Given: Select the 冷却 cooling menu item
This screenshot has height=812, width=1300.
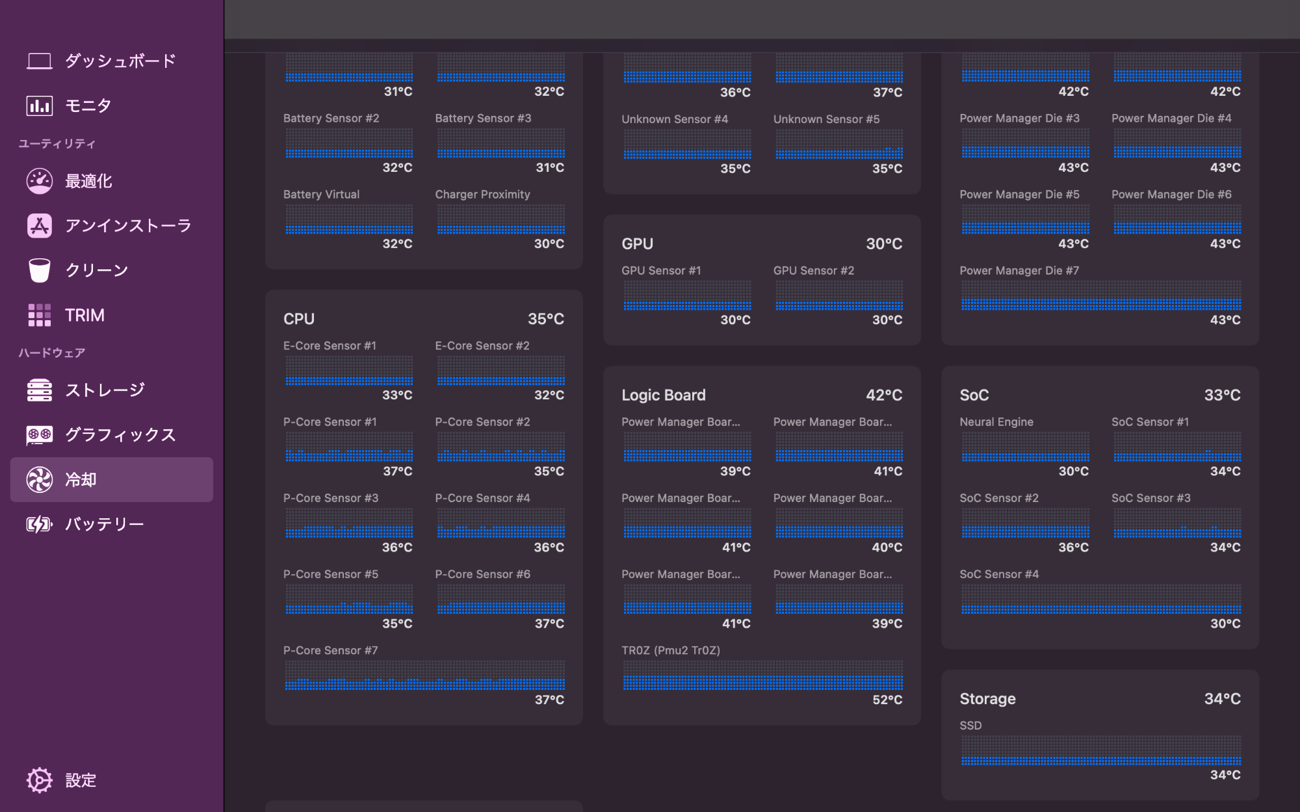Looking at the screenshot, I should (x=112, y=480).
